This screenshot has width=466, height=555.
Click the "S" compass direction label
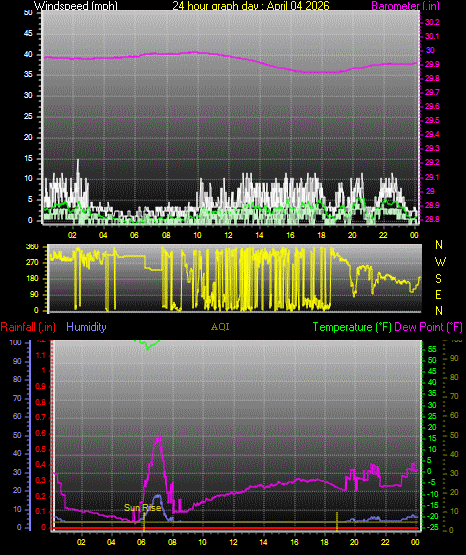pos(438,279)
